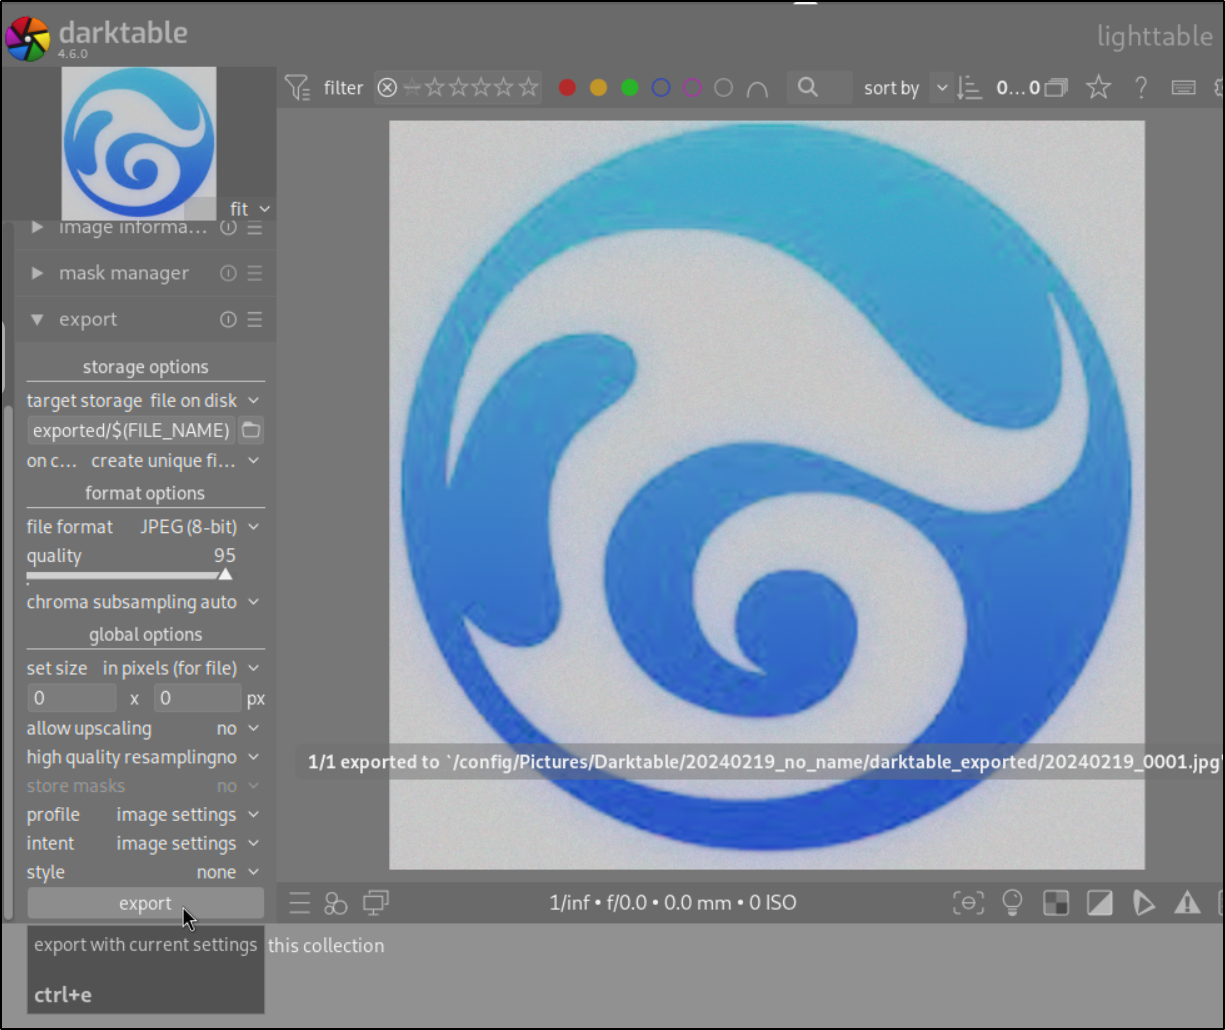
Task: Toggle color label union/intersection operator
Action: pyautogui.click(x=757, y=89)
